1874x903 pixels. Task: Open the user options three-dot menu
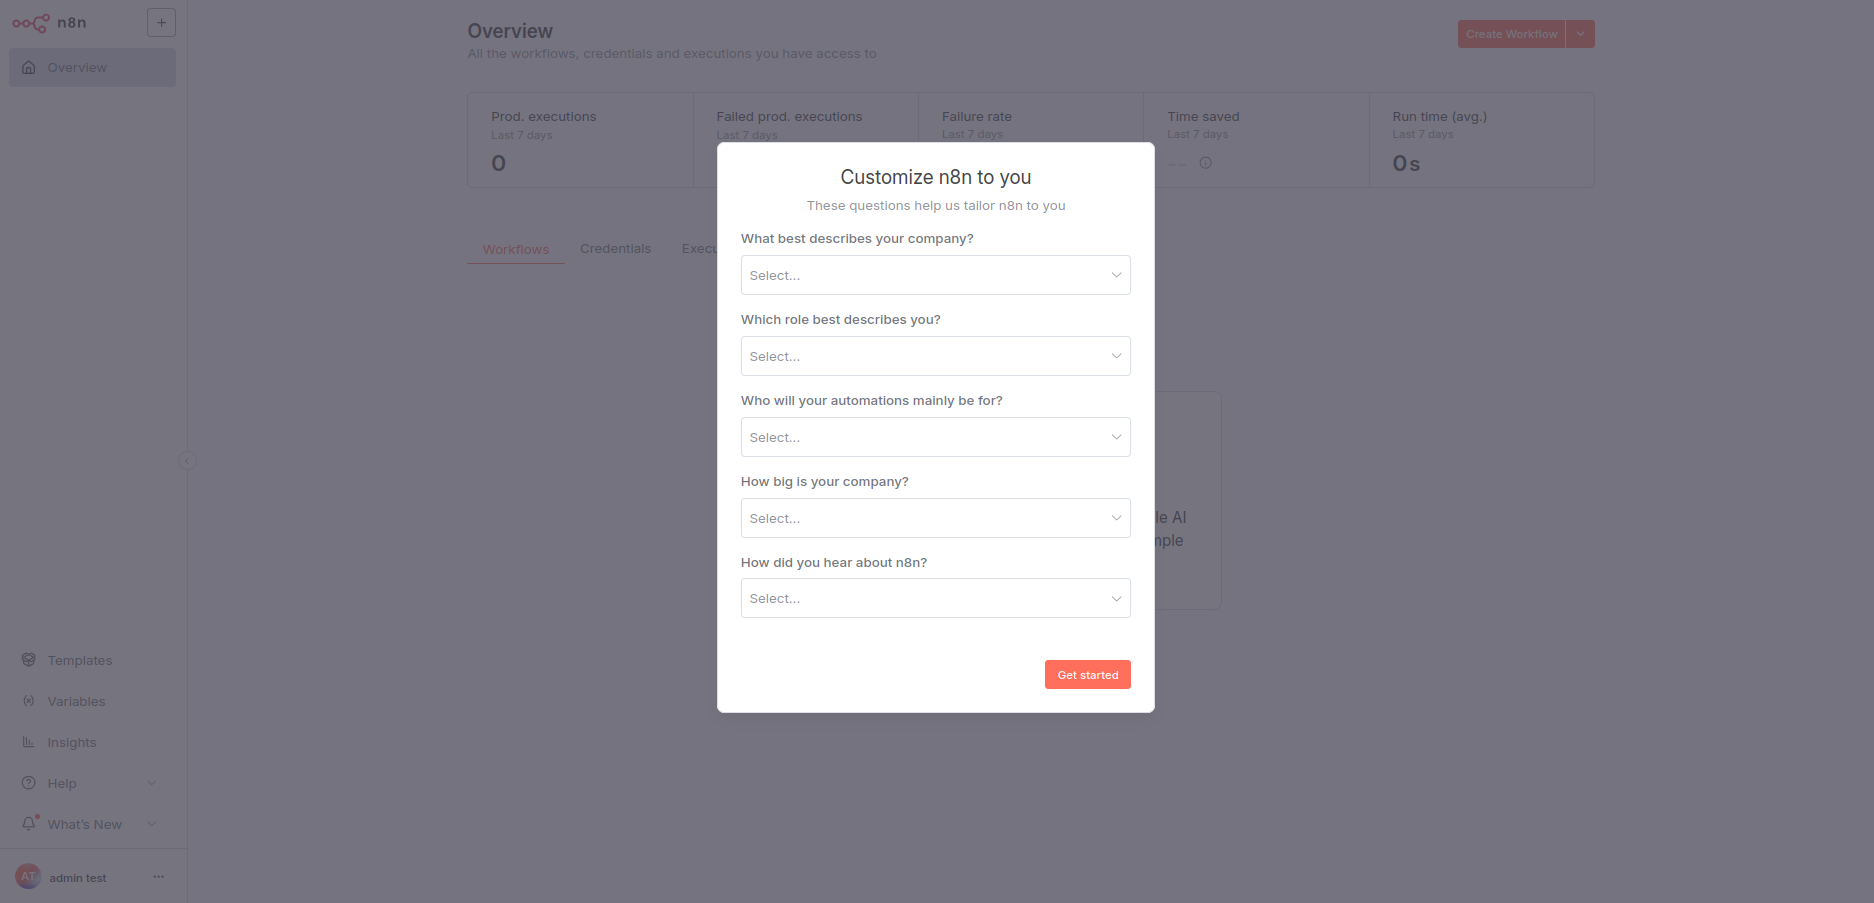point(158,877)
